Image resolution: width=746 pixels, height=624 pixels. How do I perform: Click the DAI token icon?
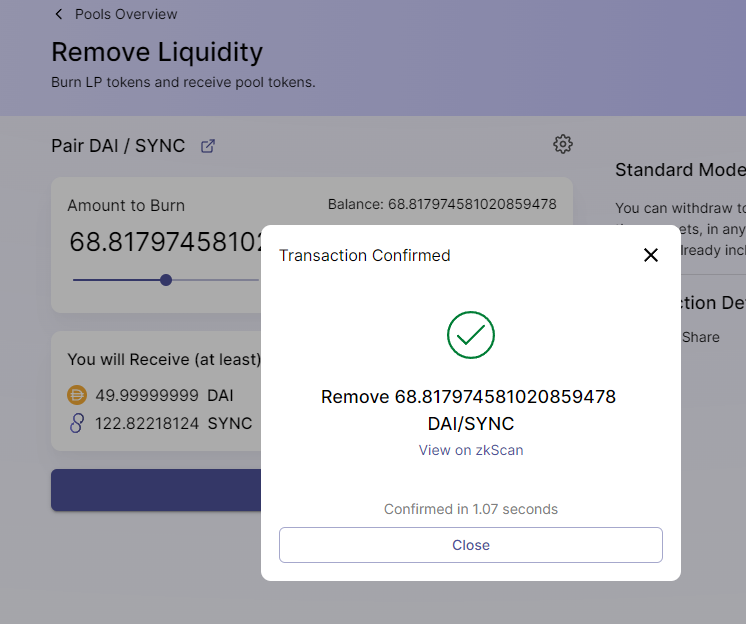pyautogui.click(x=77, y=395)
